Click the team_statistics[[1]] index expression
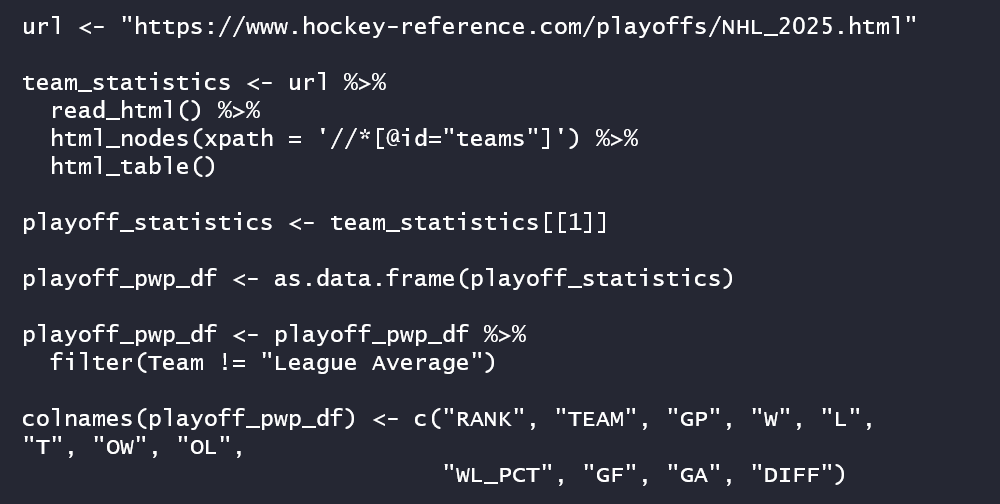1000x504 pixels. pos(469,223)
